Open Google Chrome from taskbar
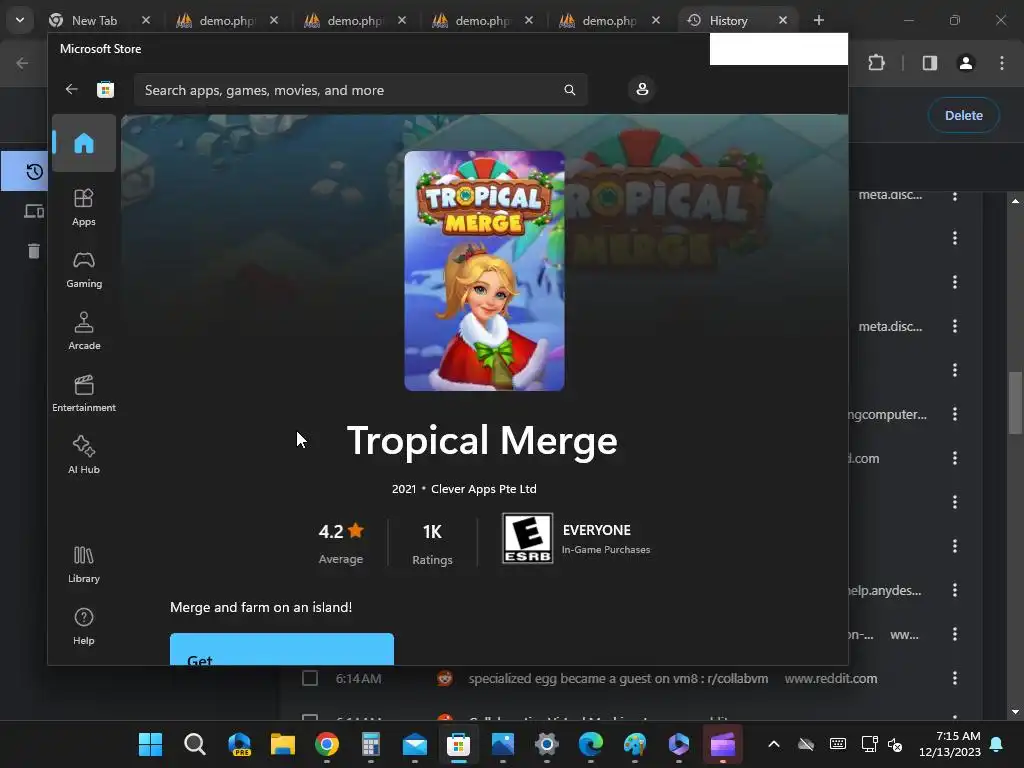The height and width of the screenshot is (768, 1024). pyautogui.click(x=327, y=744)
